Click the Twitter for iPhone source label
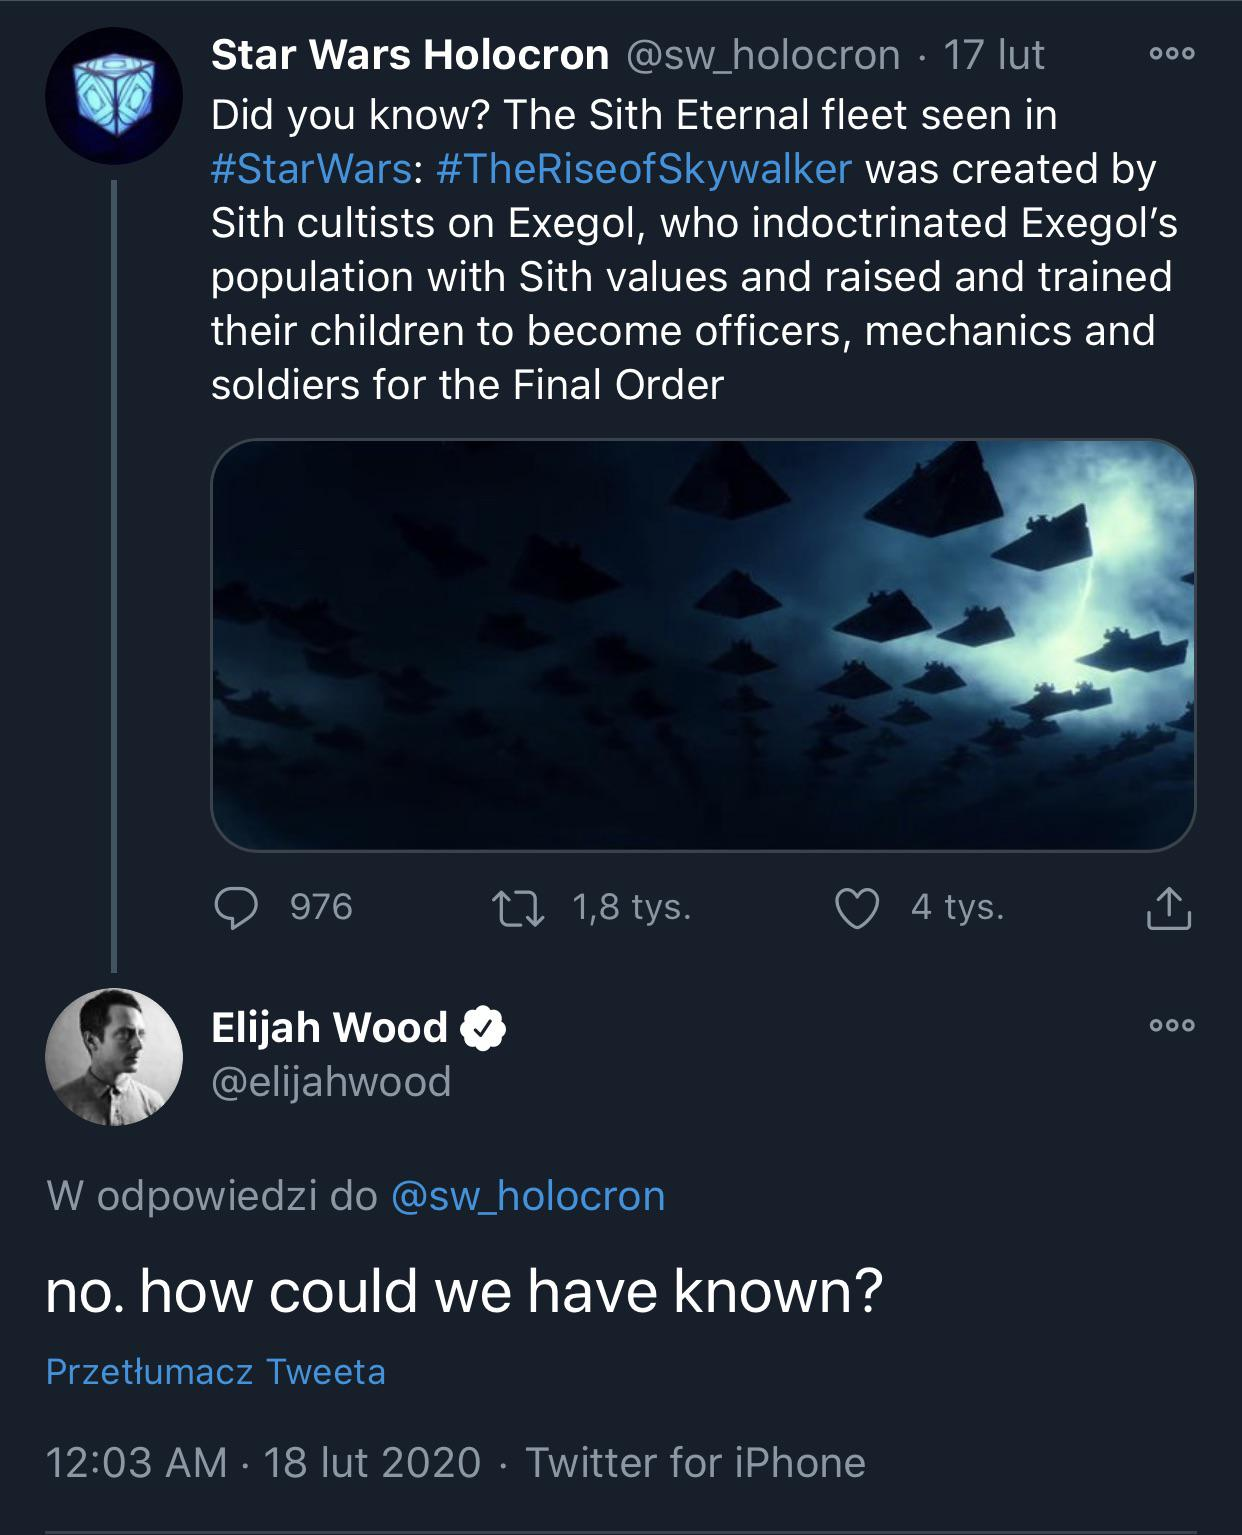The height and width of the screenshot is (1535, 1242). coord(695,1462)
